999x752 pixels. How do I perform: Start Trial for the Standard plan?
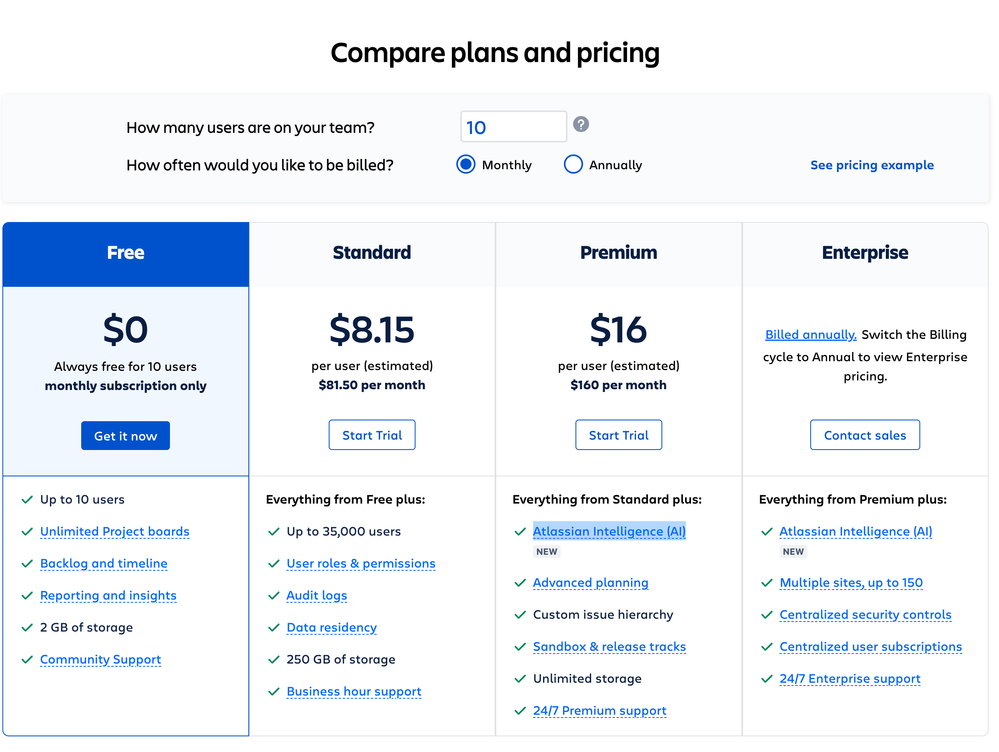372,435
